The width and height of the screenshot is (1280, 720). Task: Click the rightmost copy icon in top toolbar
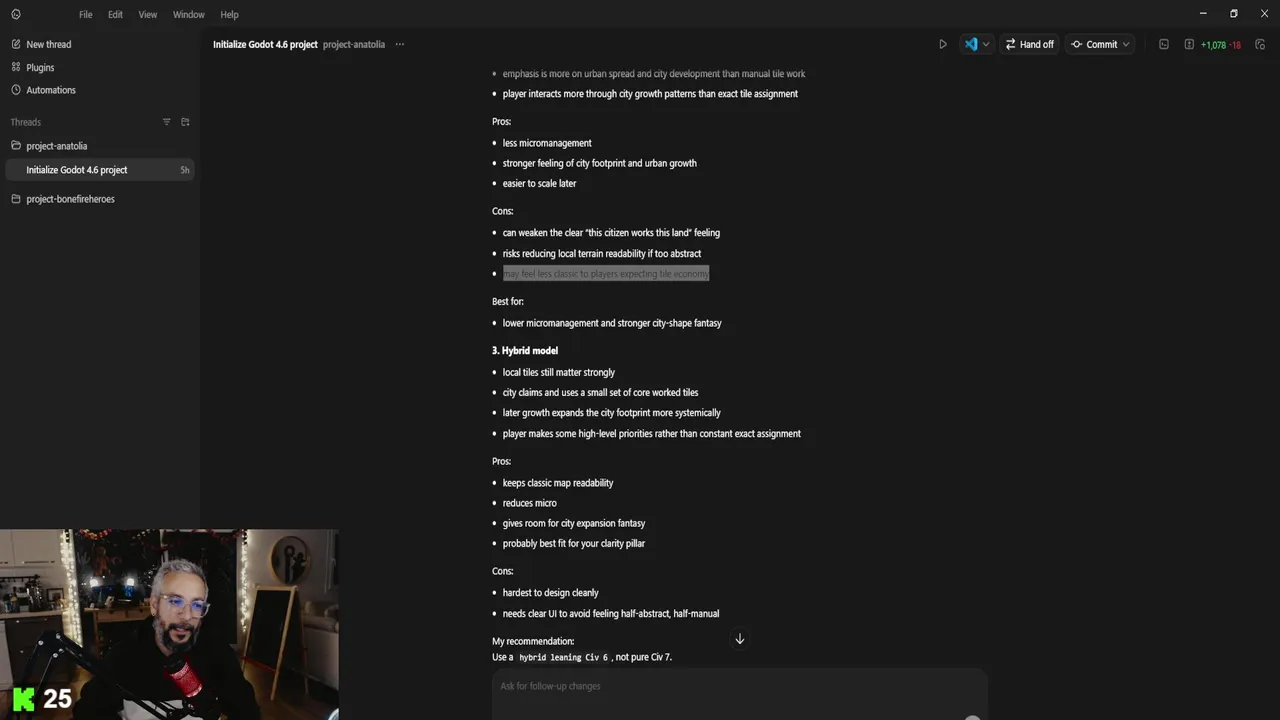[1260, 44]
